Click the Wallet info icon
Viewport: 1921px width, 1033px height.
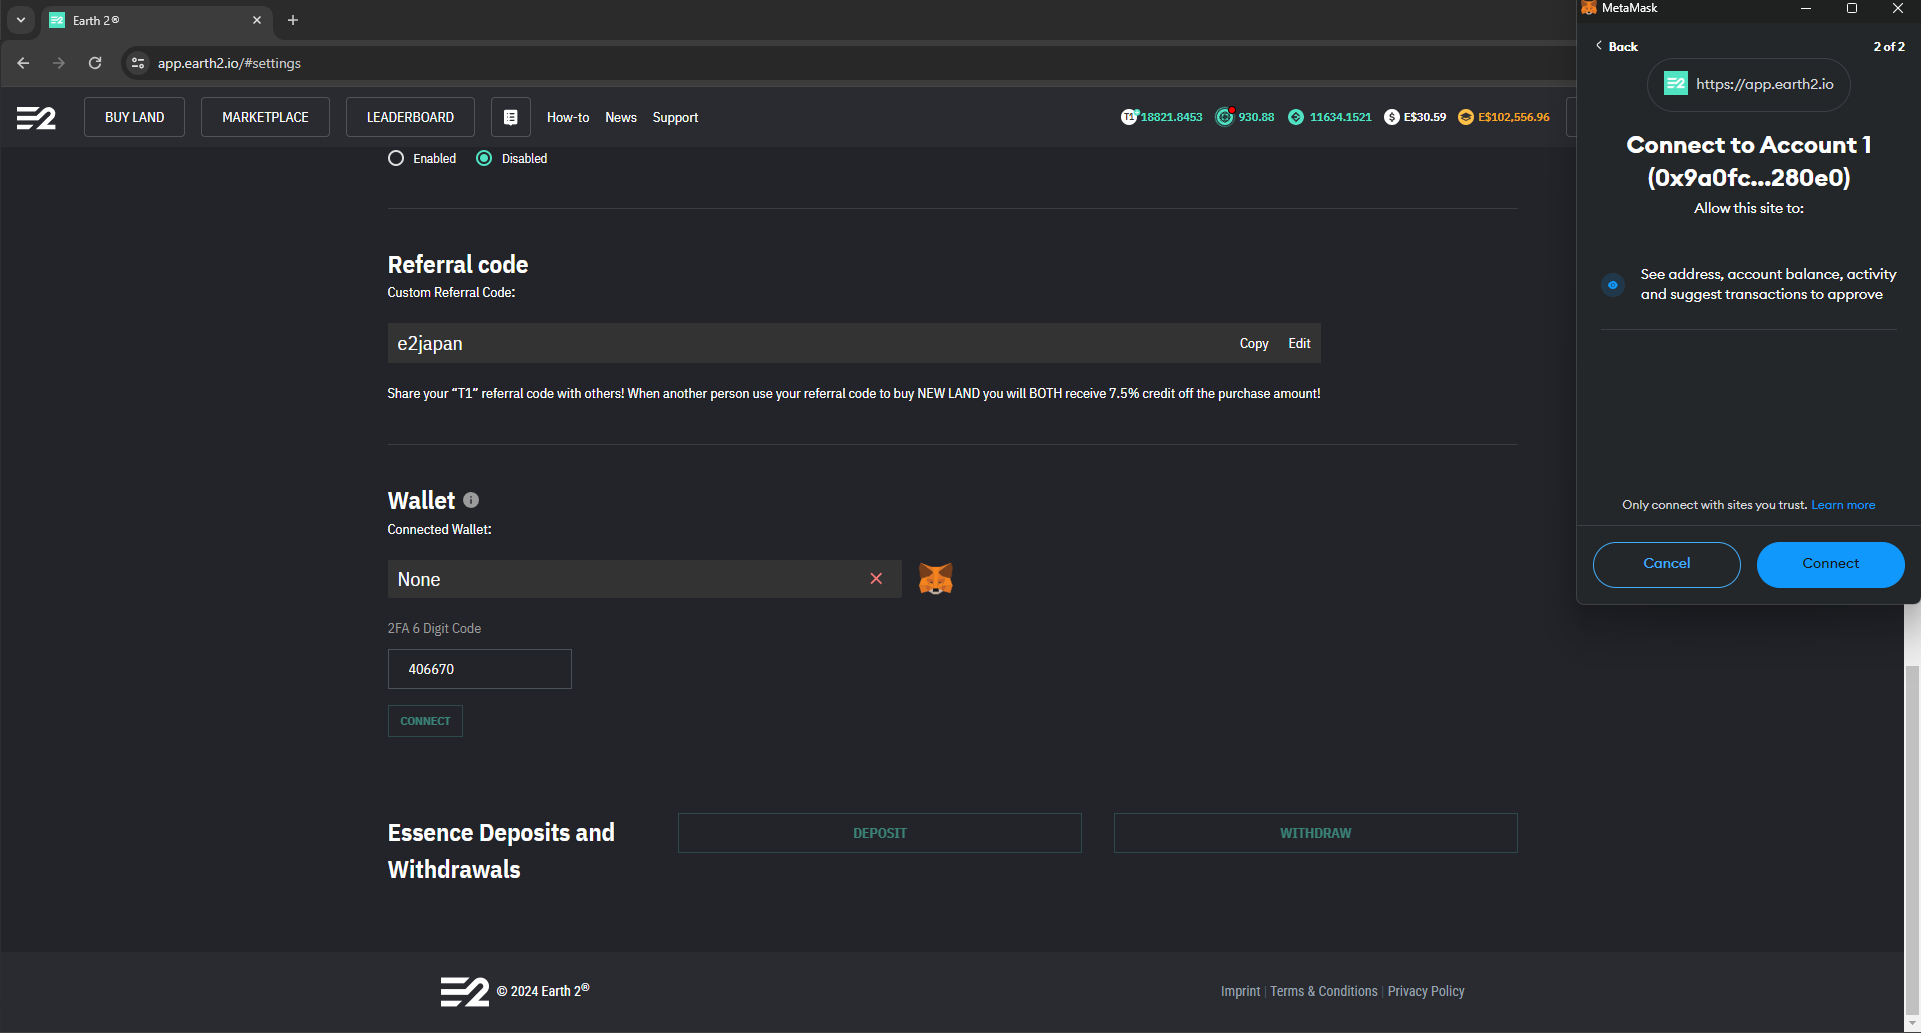[x=471, y=500]
